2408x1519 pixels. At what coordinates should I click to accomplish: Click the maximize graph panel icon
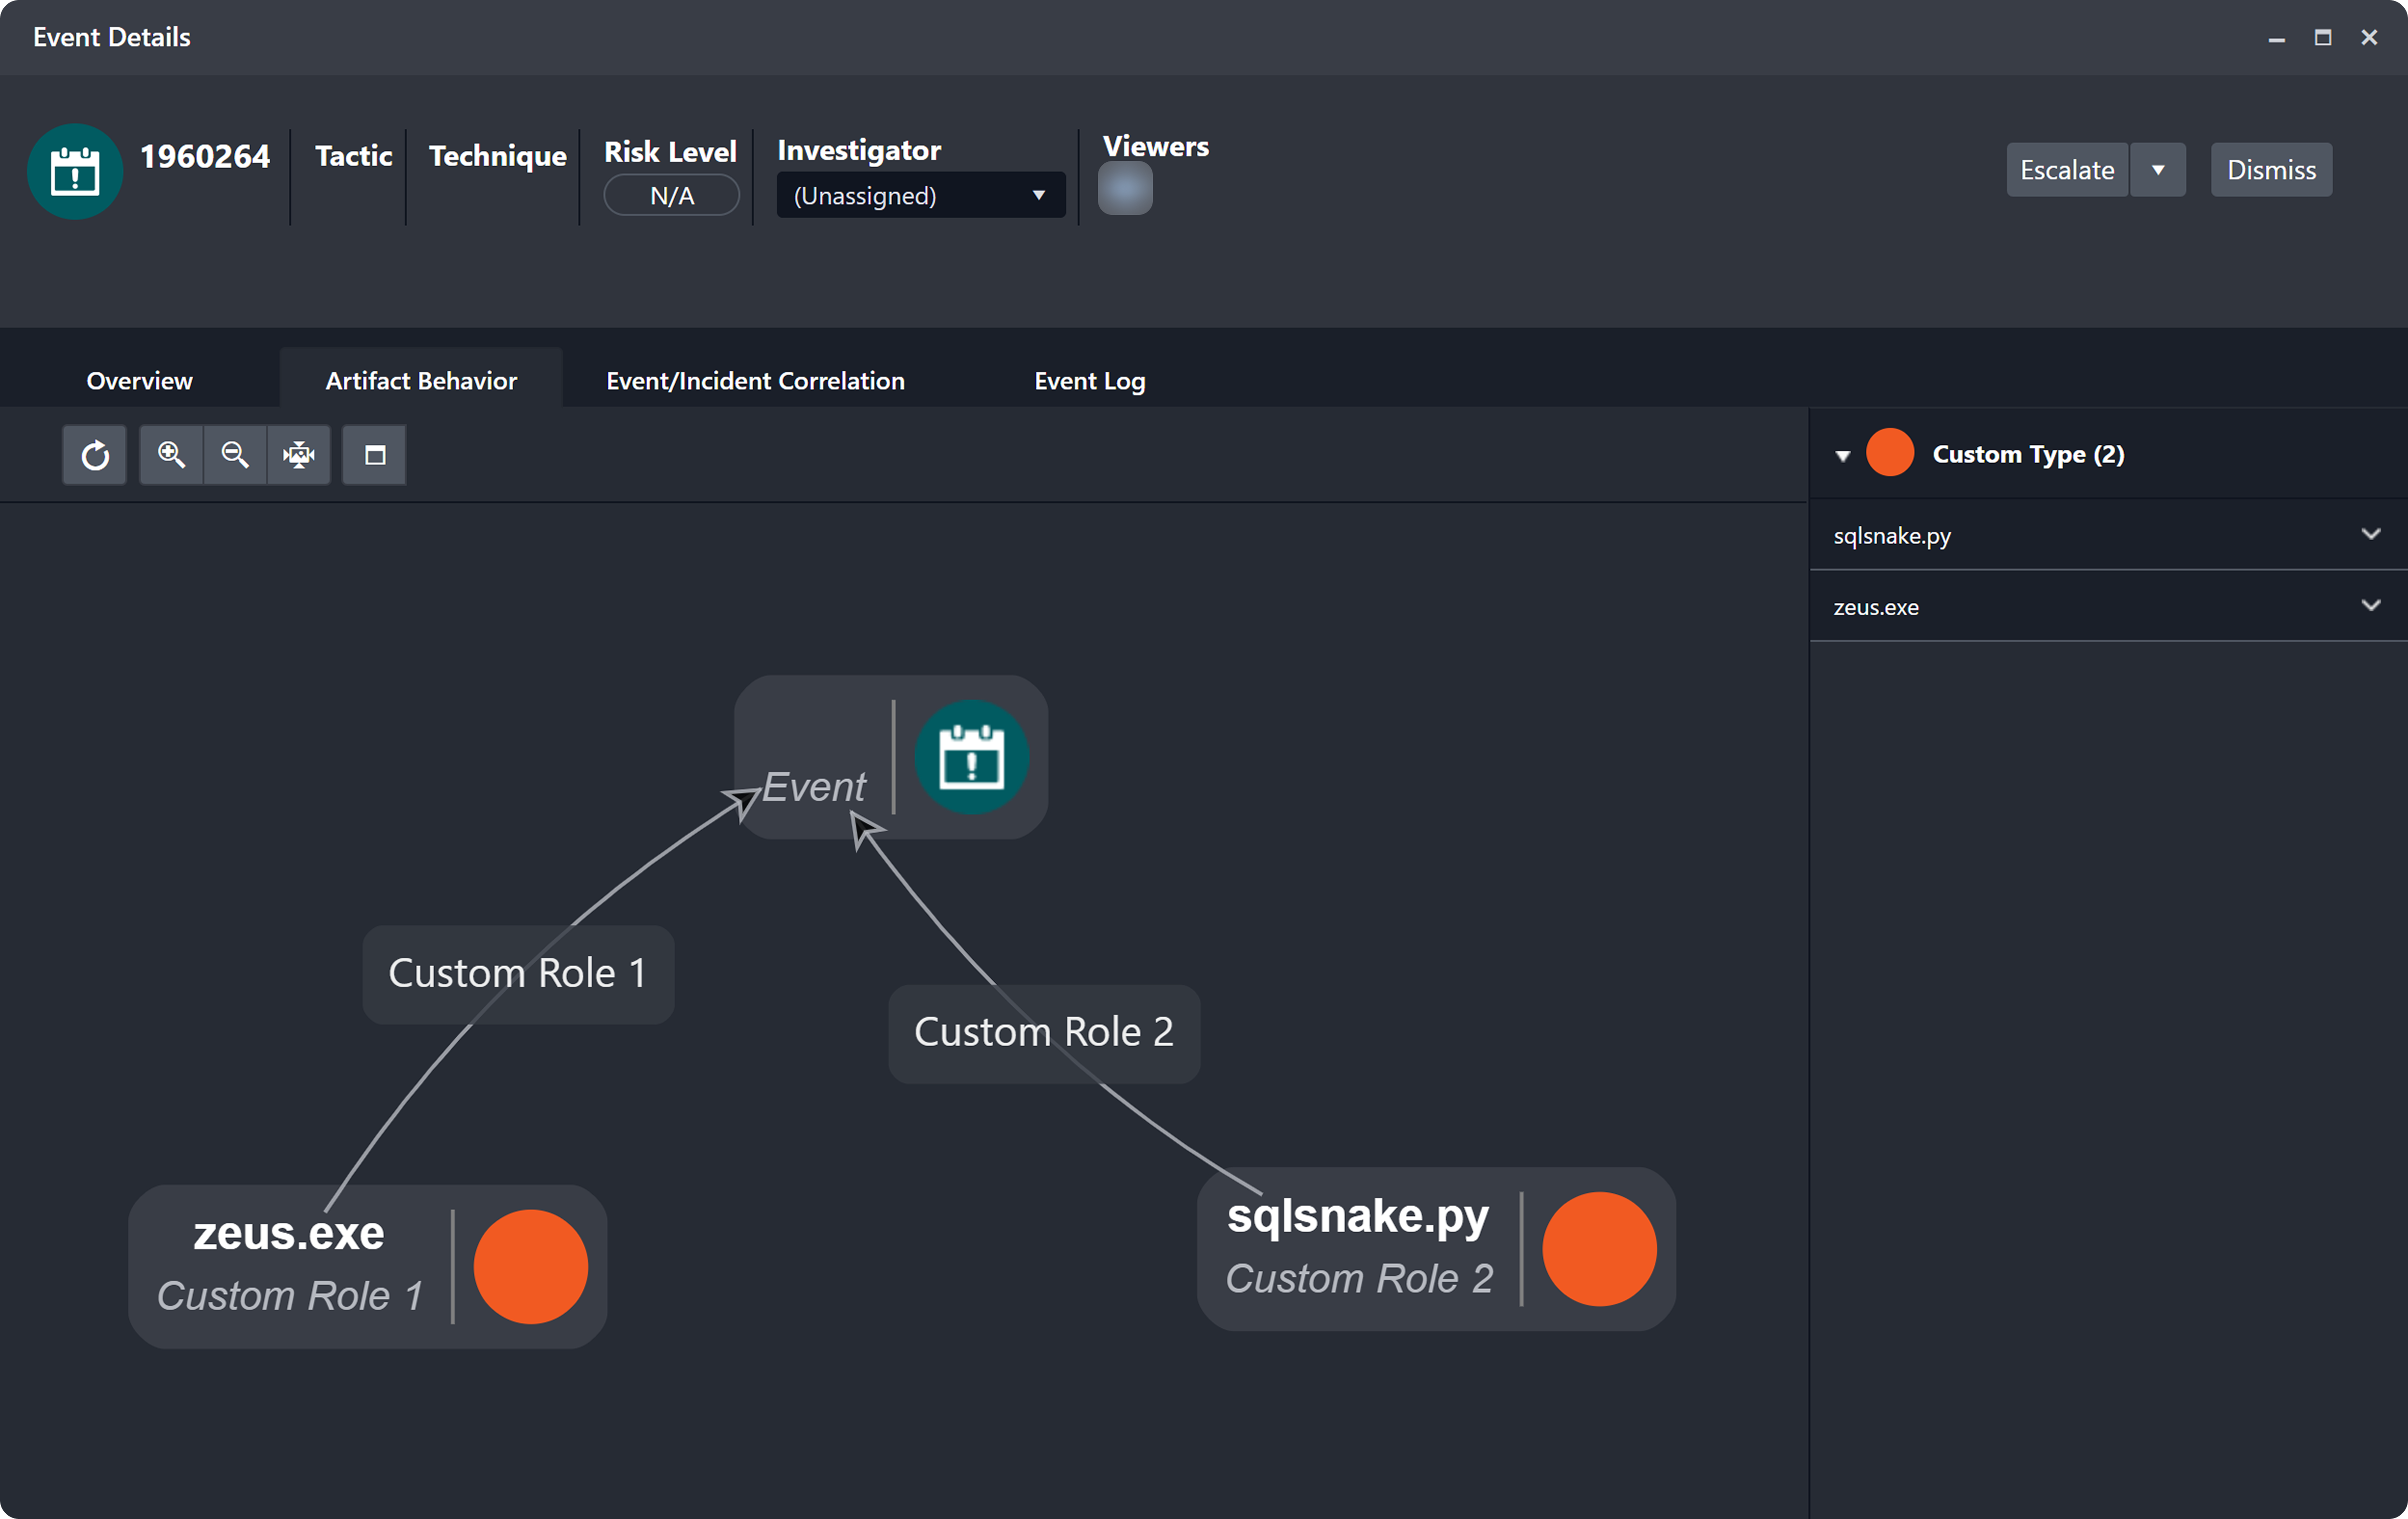[x=374, y=456]
